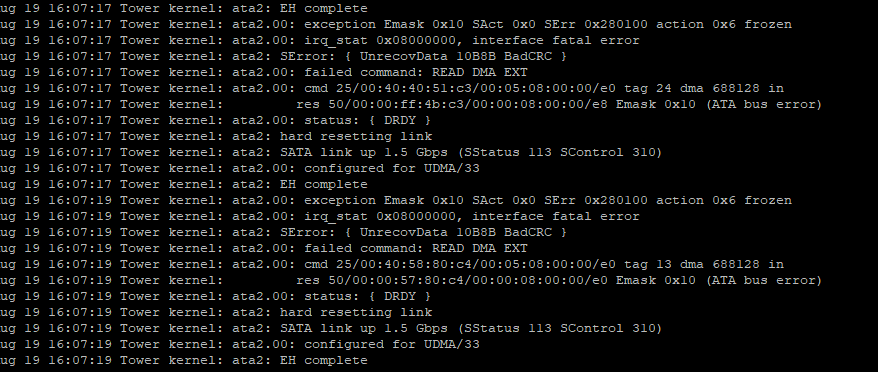This screenshot has height=372, width=878.
Task: Select 'failed command: READ DMA EXT' at 16:07:17
Action: (415, 72)
